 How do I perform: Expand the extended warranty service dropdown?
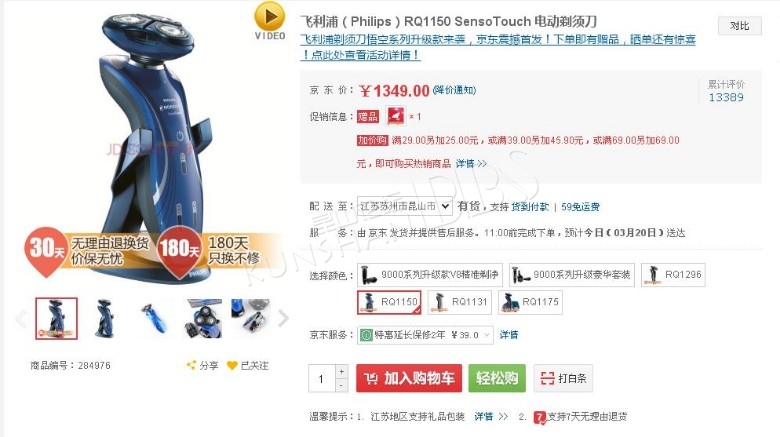click(x=425, y=335)
